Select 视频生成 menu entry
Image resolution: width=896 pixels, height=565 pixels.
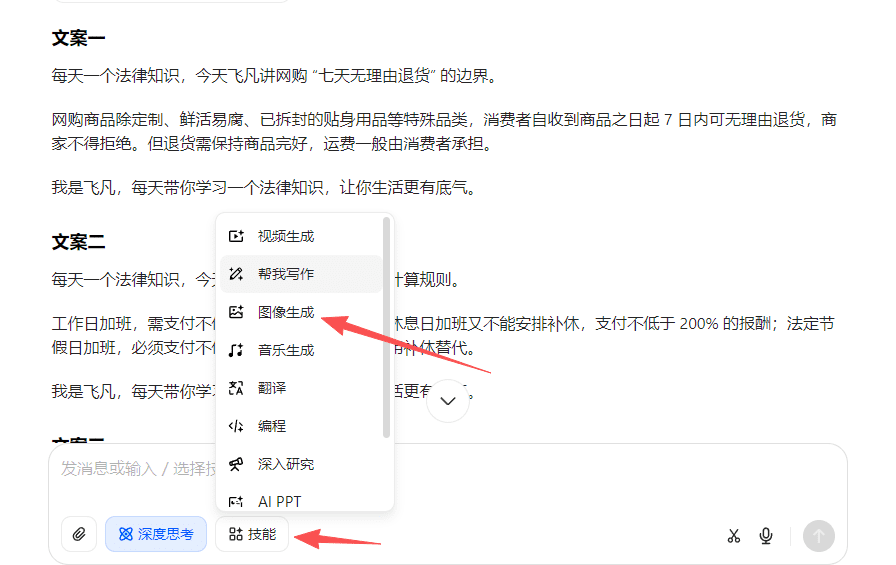tap(285, 237)
